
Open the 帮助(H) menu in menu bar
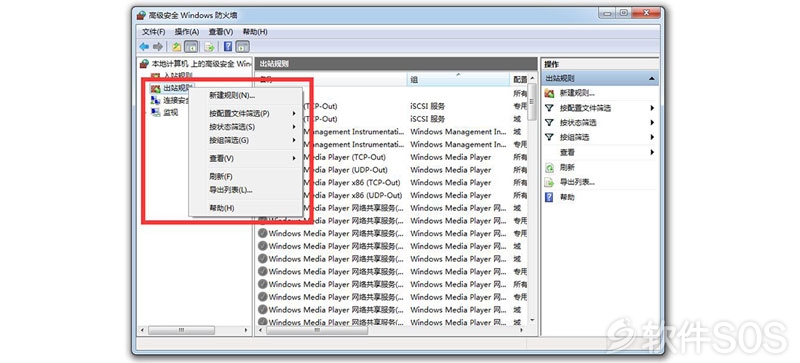(255, 32)
